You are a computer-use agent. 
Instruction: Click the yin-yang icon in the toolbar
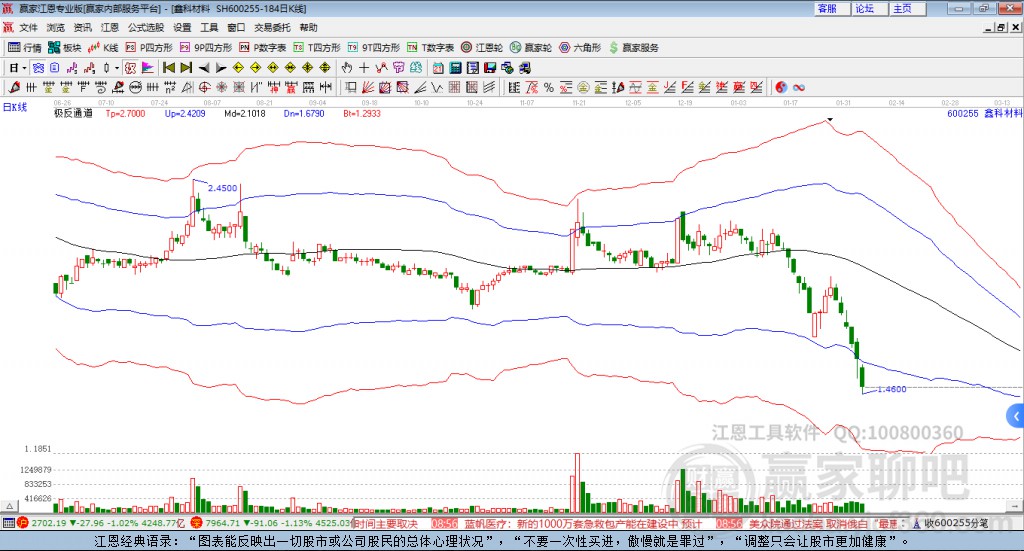(x=780, y=88)
